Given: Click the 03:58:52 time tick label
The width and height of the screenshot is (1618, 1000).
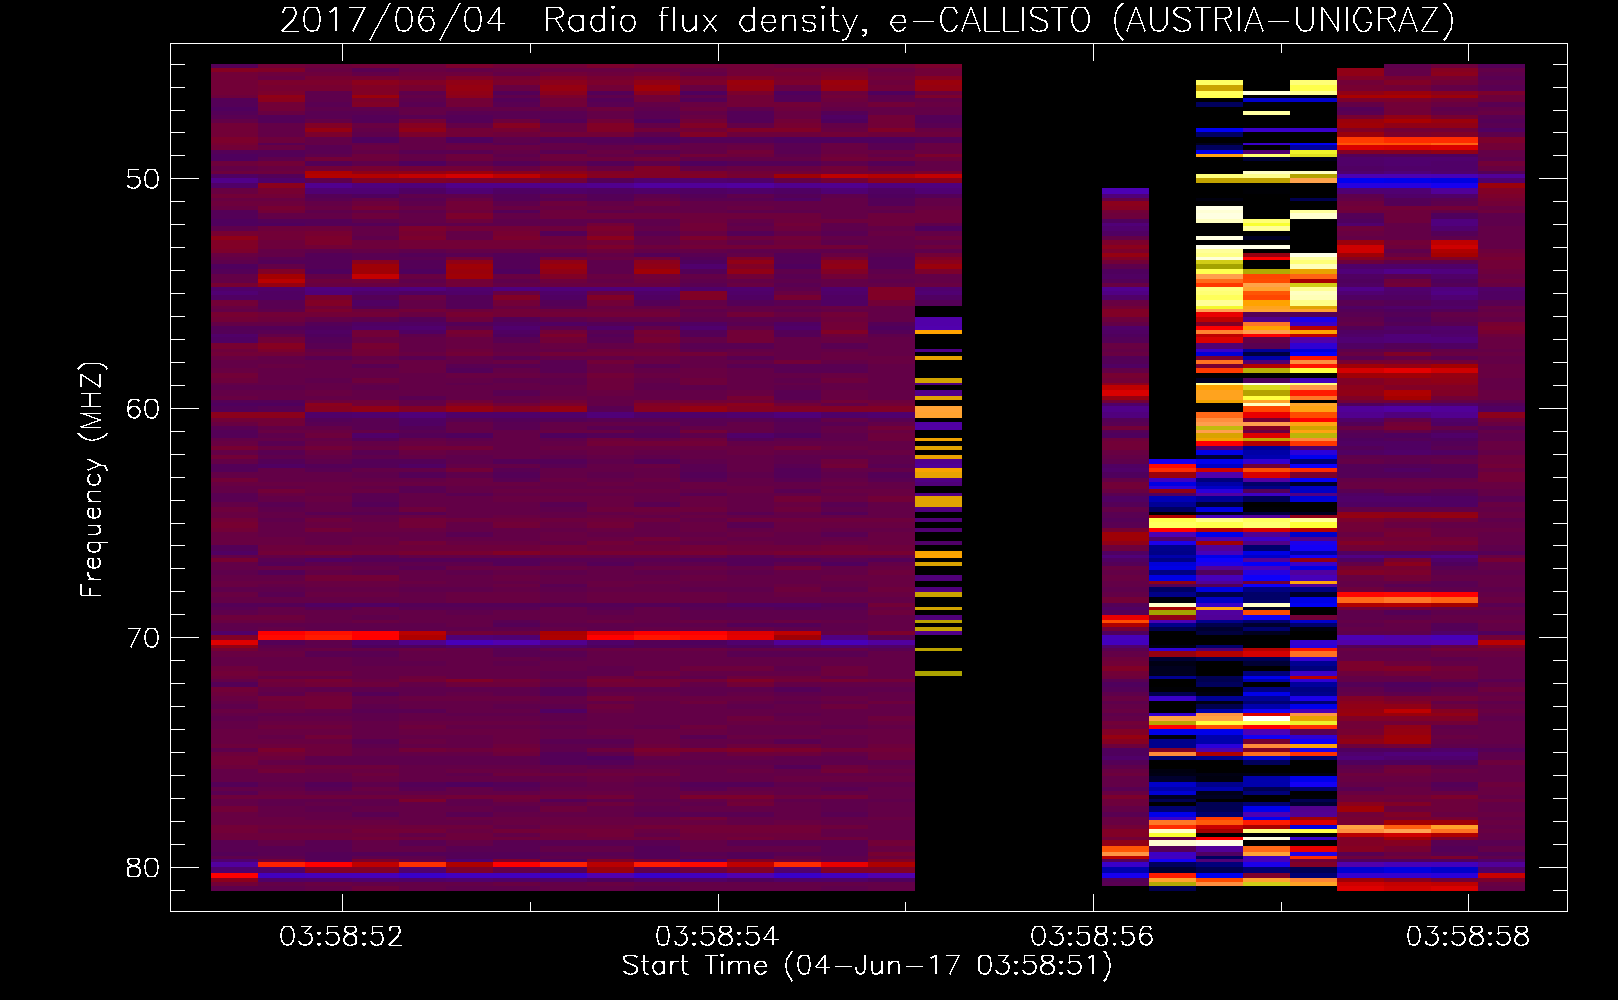Looking at the screenshot, I should click(341, 937).
